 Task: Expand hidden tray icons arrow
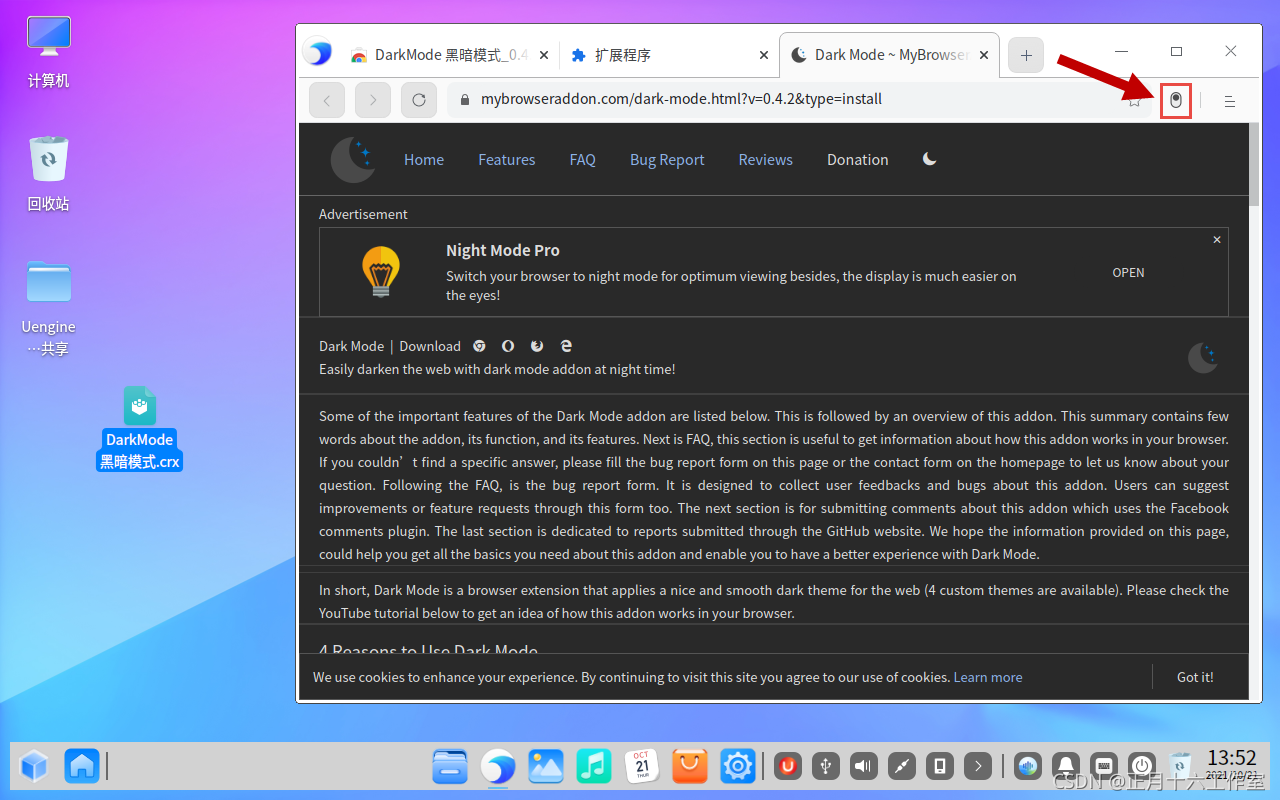pos(978,767)
